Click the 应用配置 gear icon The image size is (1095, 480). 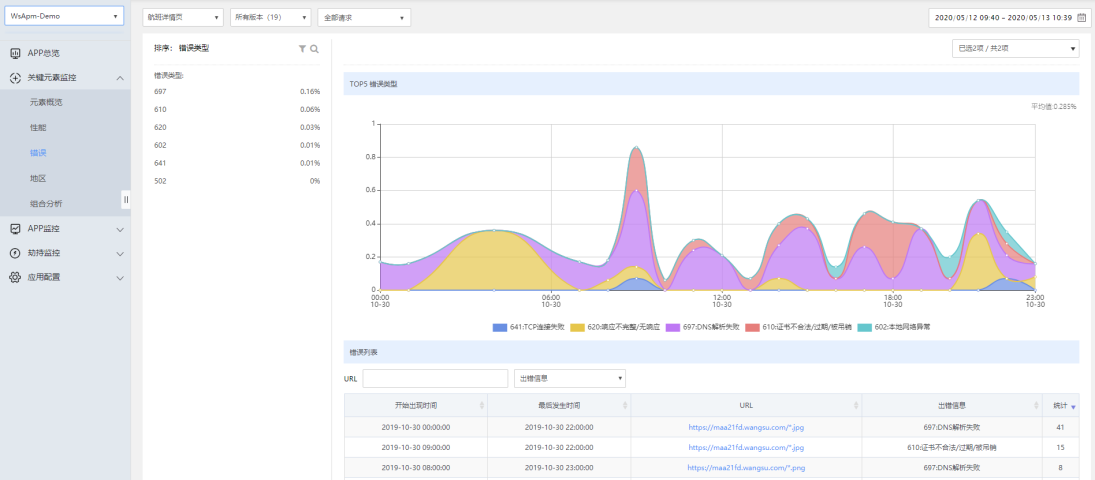pos(15,277)
